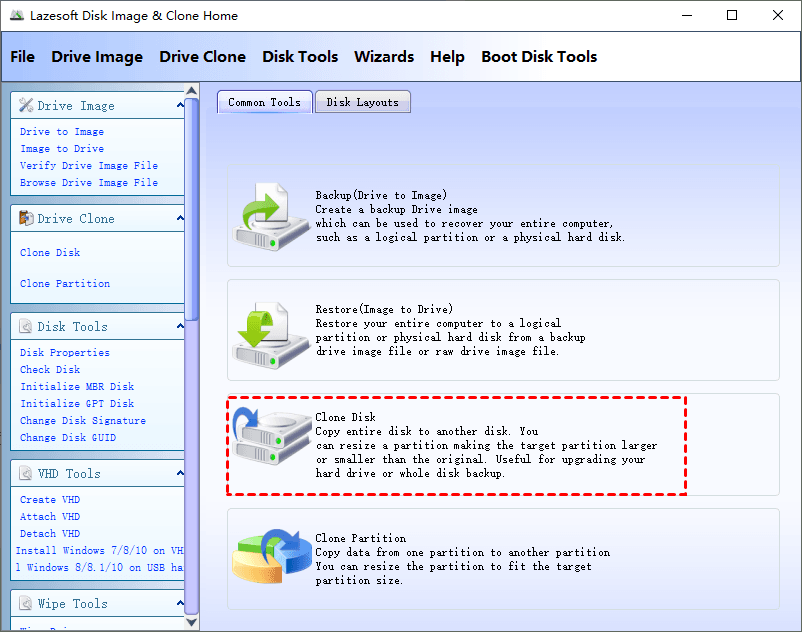Image resolution: width=802 pixels, height=632 pixels.
Task: Click the Restore(Image to Drive) title text
Action: coord(384,309)
